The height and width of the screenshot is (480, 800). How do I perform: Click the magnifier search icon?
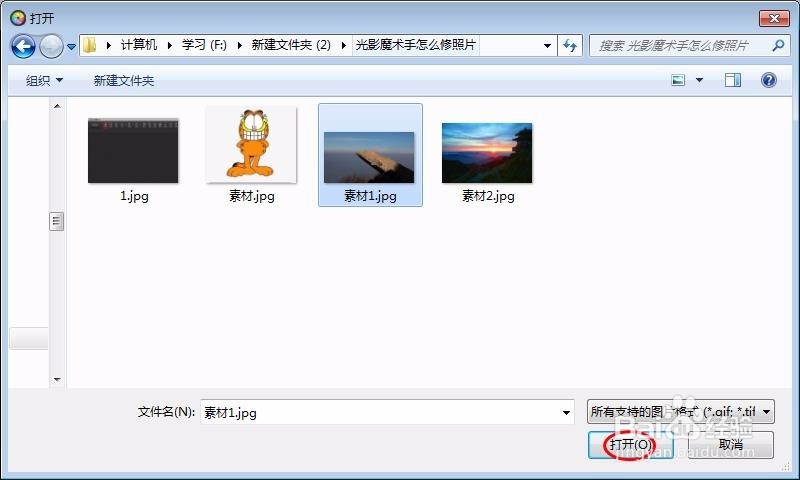point(778,46)
